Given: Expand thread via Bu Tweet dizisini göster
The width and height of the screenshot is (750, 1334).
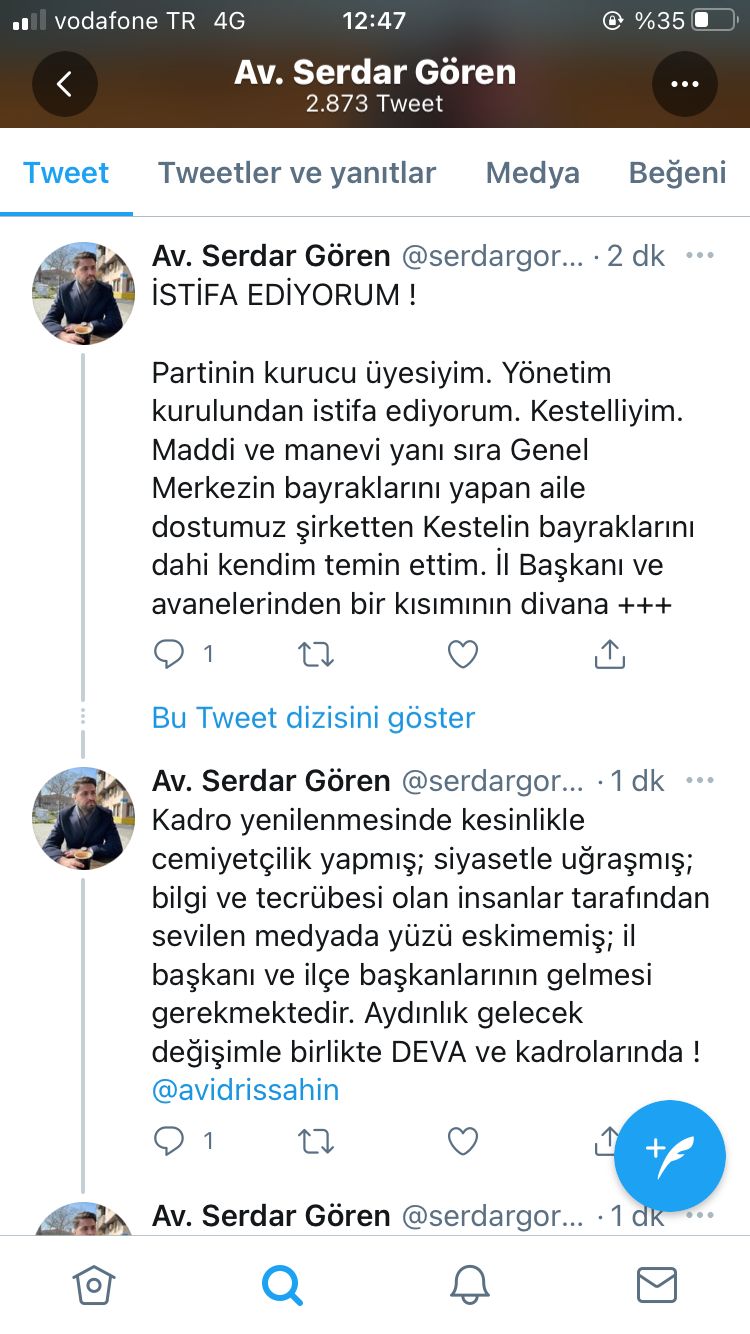Looking at the screenshot, I should click(313, 717).
